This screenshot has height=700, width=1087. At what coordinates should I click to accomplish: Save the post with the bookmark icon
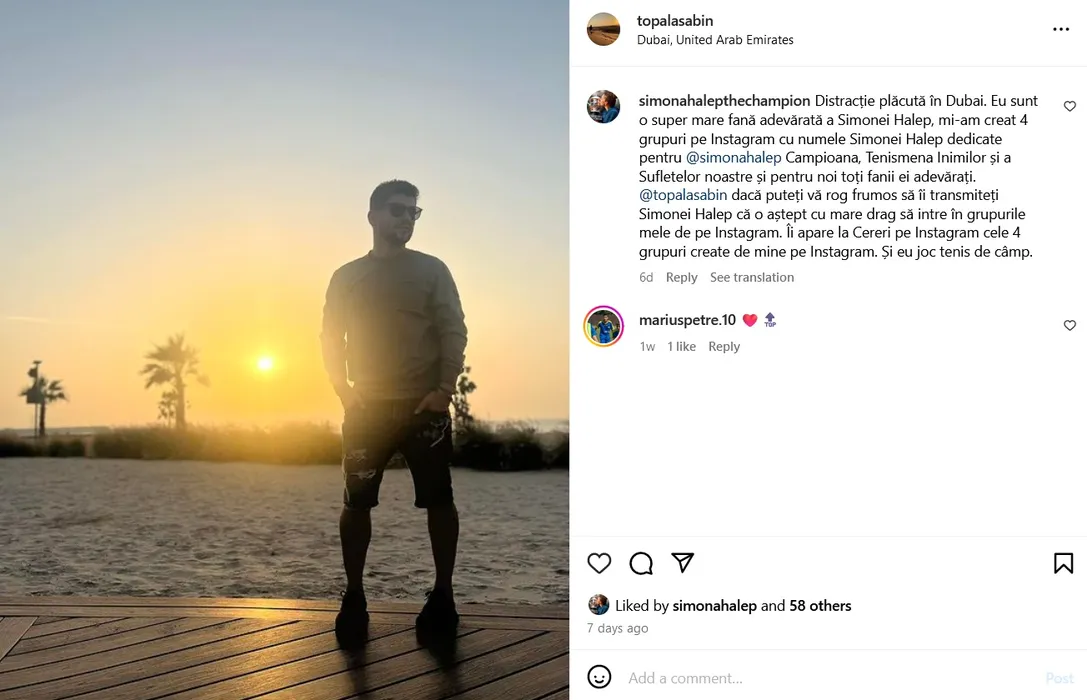[x=1063, y=563]
